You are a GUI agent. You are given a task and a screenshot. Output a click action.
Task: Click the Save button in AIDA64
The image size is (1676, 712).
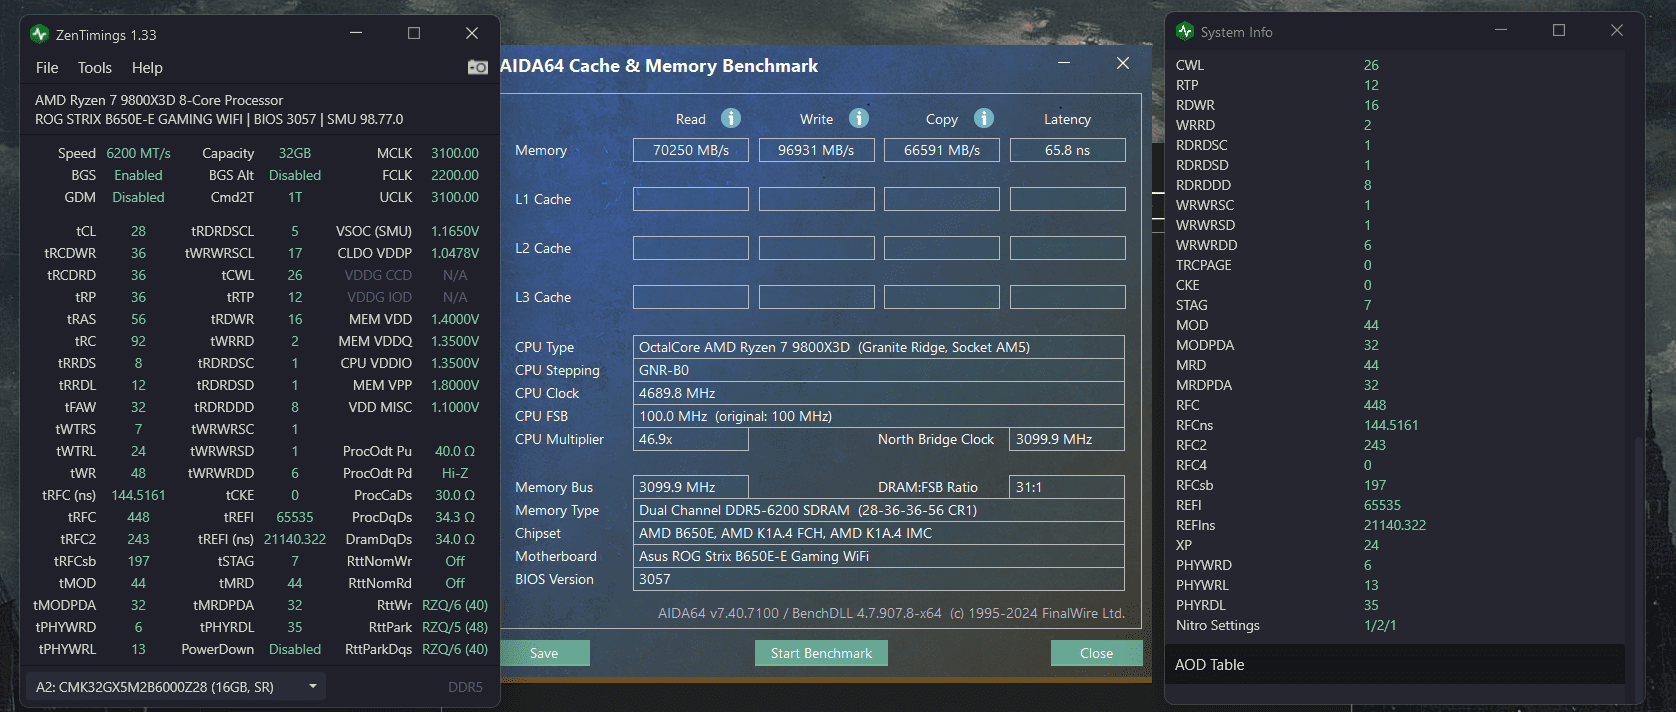coord(544,653)
